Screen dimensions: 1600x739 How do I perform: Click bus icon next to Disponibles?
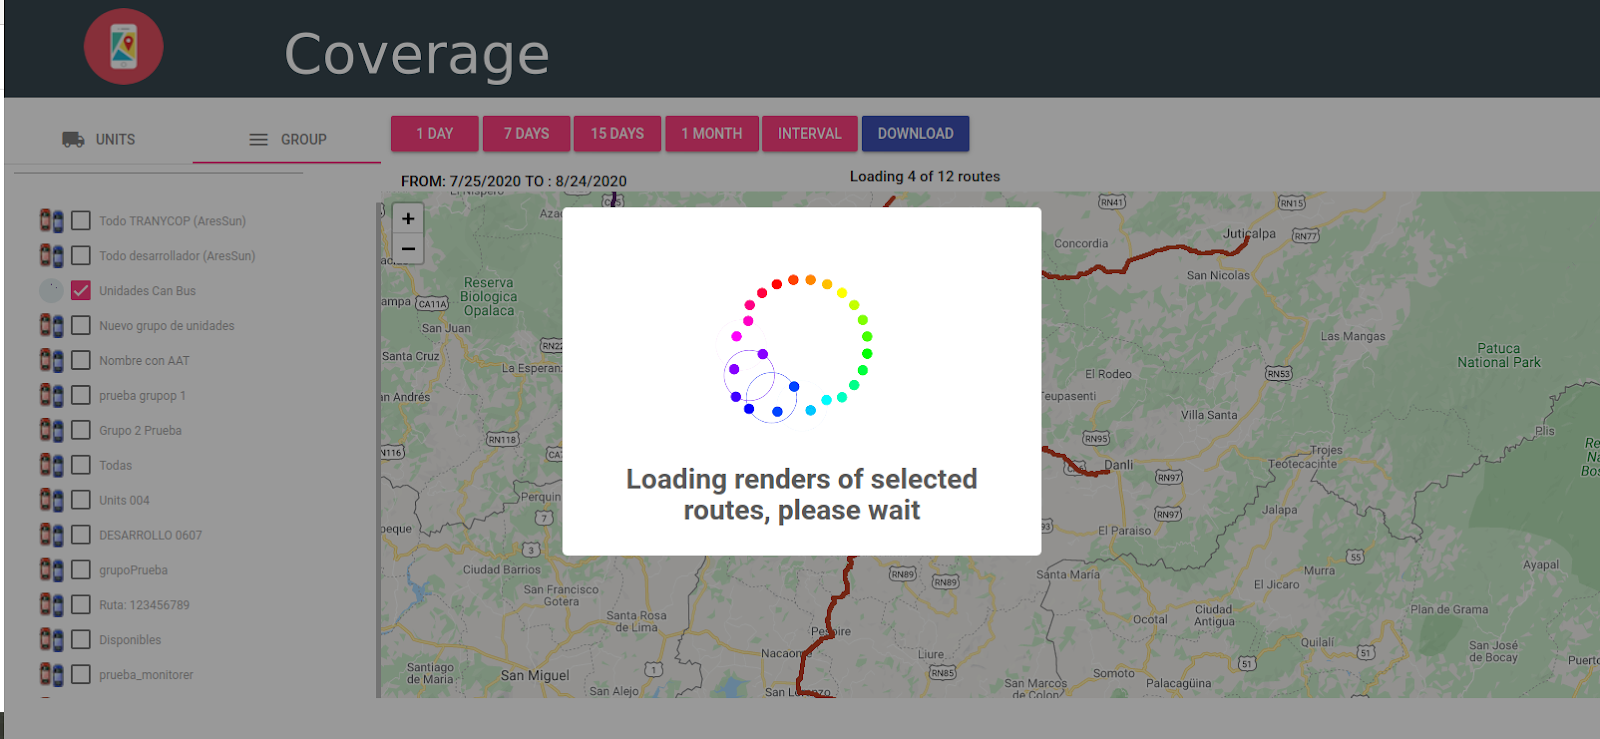52,639
